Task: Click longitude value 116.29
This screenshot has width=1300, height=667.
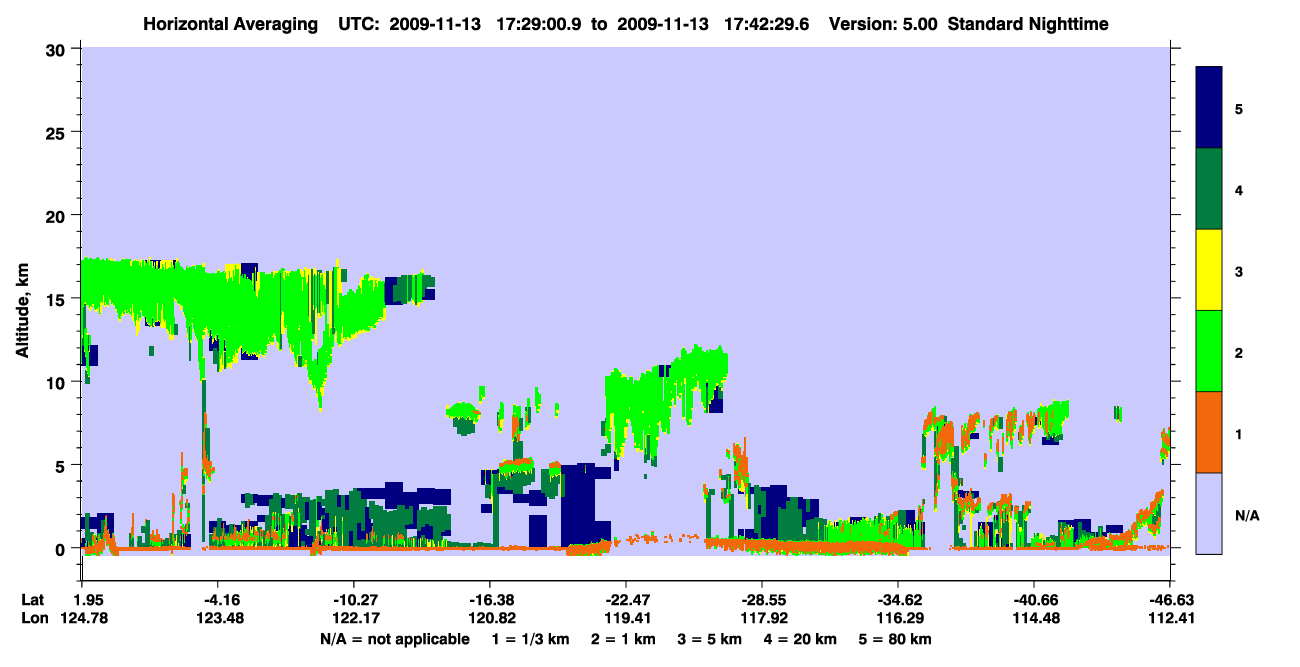Action: [898, 618]
